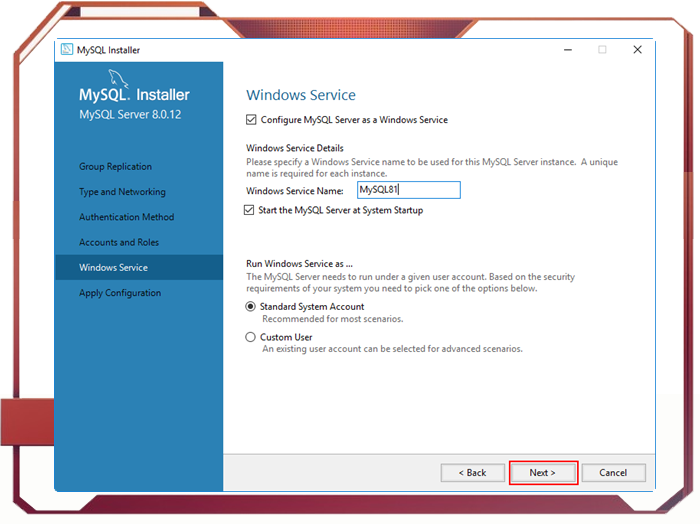The height and width of the screenshot is (524, 700).
Task: Jump to the Apply Configuration step
Action: 120,293
